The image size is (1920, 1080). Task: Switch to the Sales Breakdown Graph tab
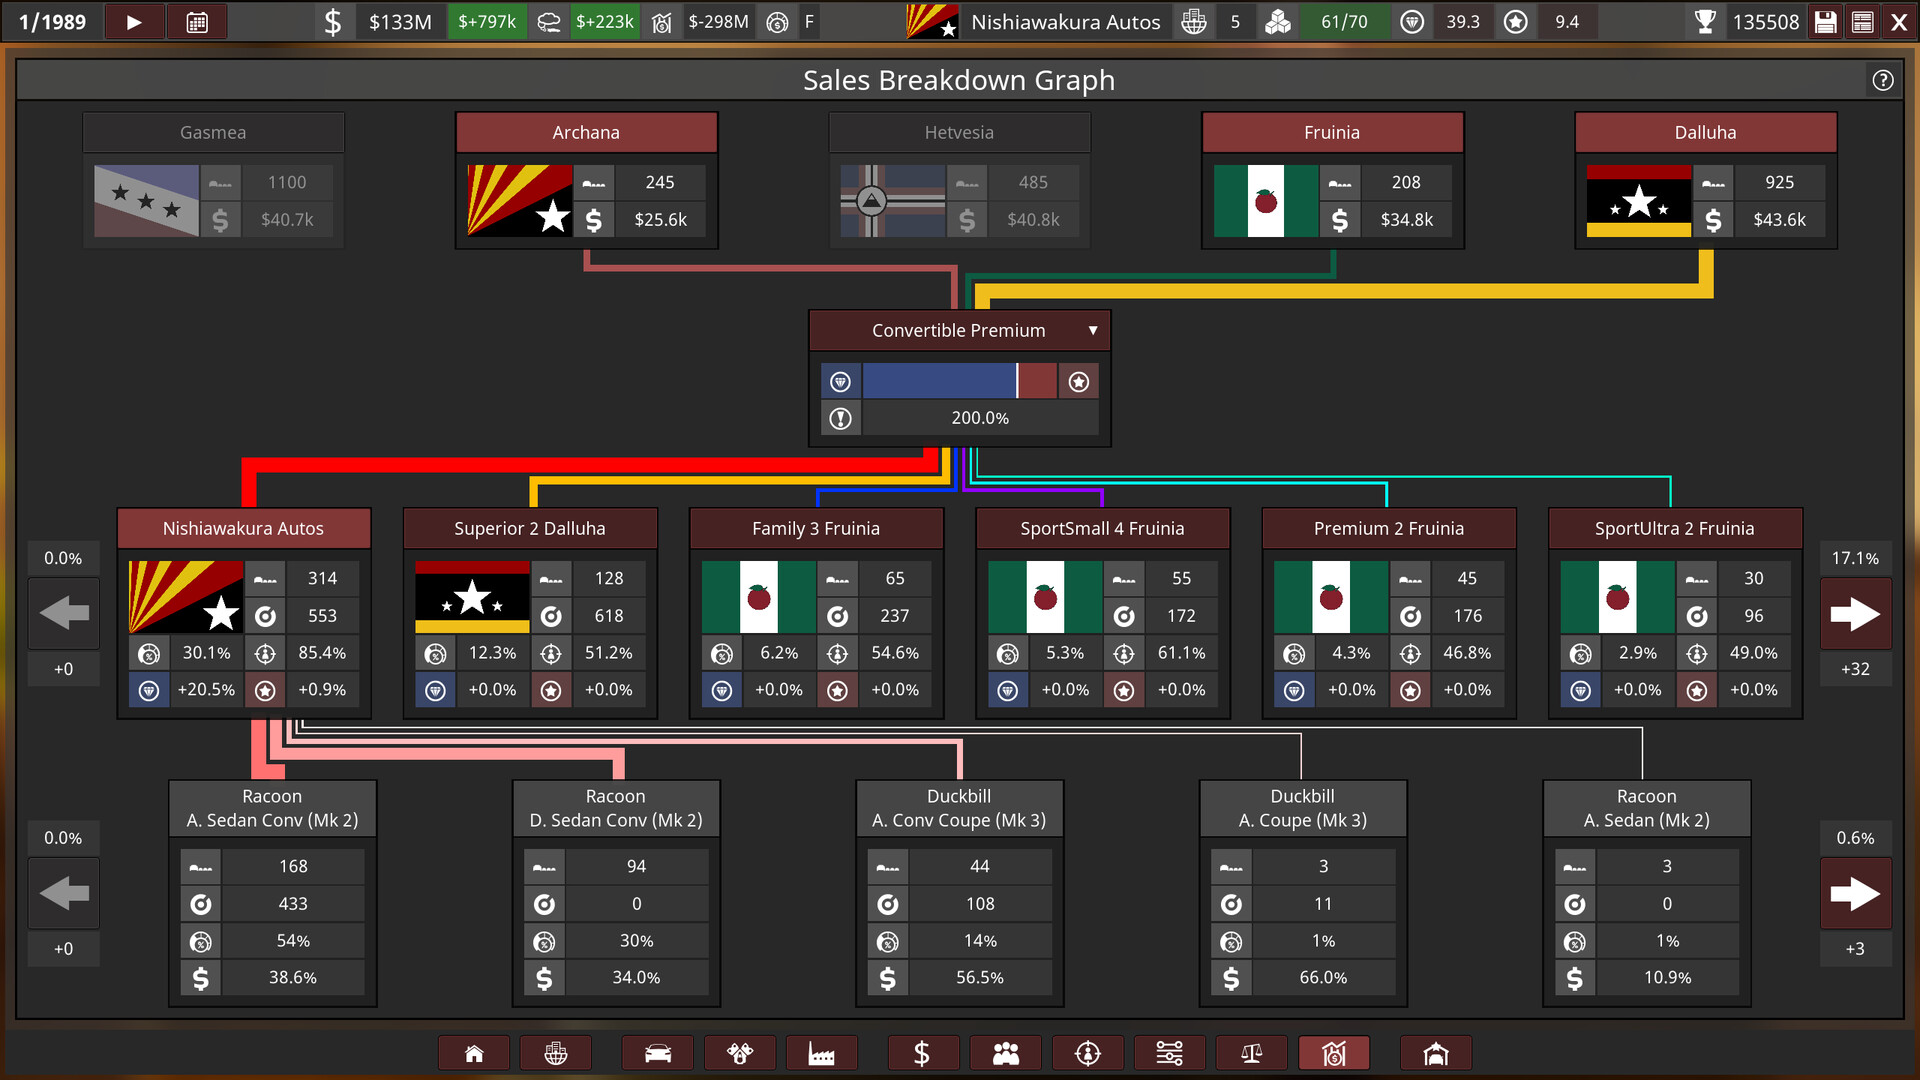1334,1052
